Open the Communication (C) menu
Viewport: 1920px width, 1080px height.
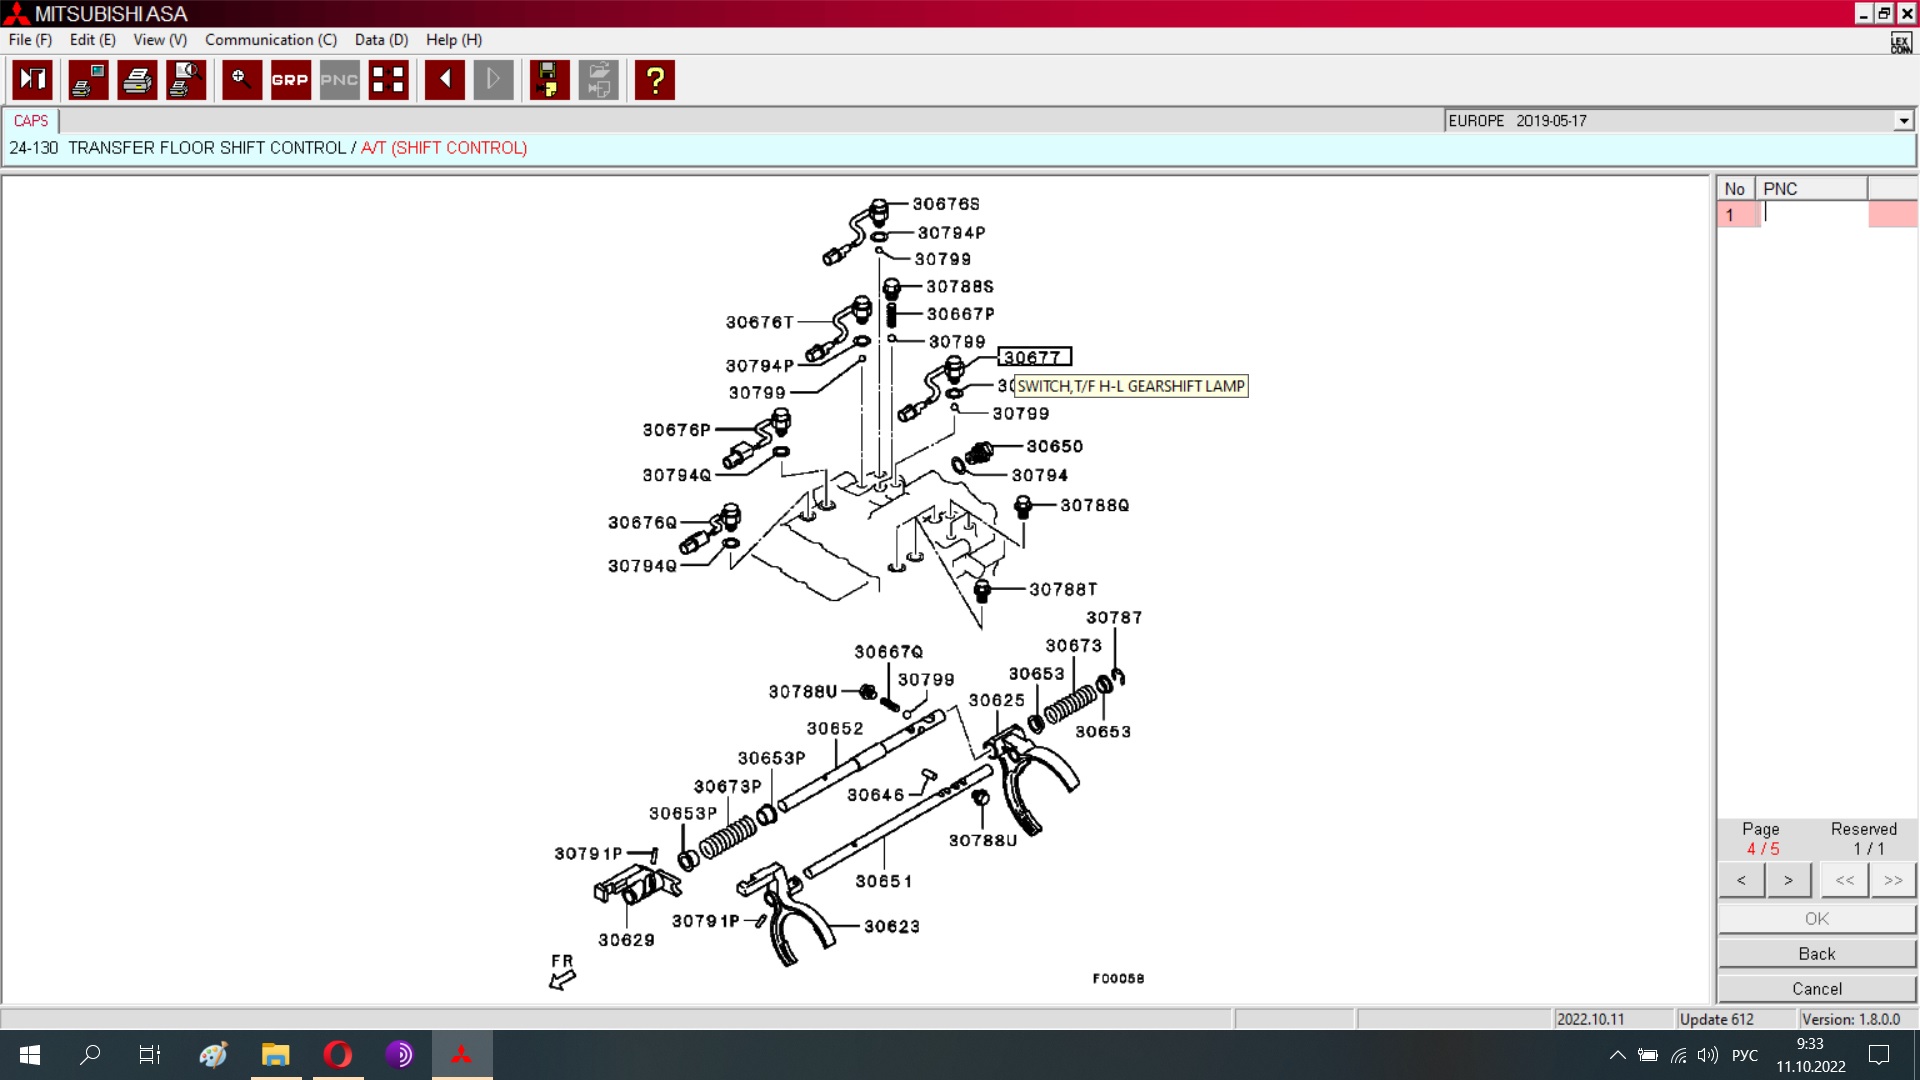[x=270, y=40]
